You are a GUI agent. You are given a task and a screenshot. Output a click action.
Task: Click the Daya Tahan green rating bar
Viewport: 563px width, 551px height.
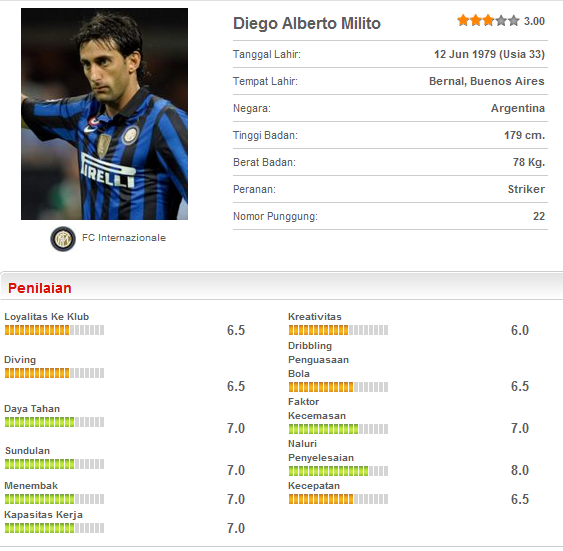[55, 422]
